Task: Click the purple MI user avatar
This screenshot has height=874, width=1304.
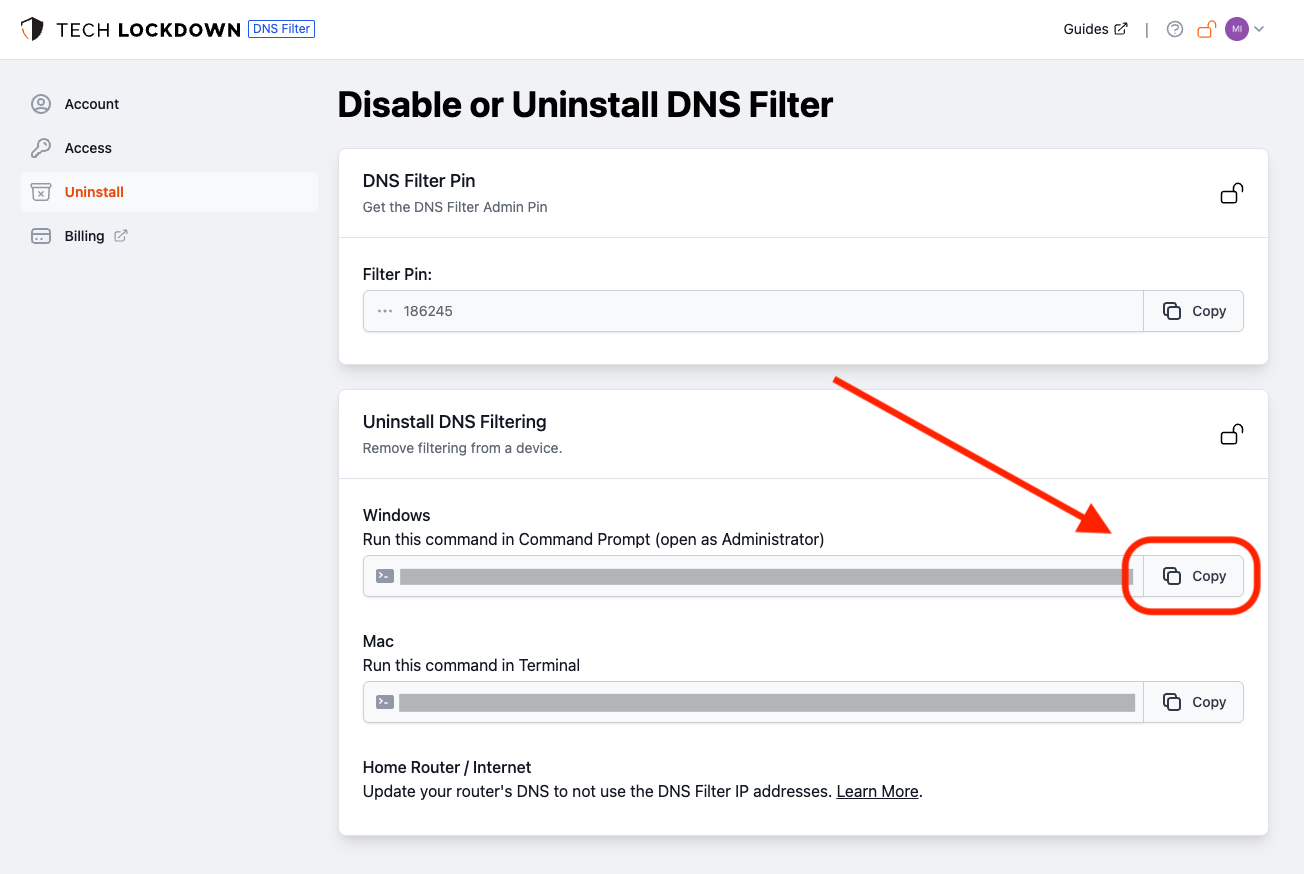Action: pos(1236,29)
